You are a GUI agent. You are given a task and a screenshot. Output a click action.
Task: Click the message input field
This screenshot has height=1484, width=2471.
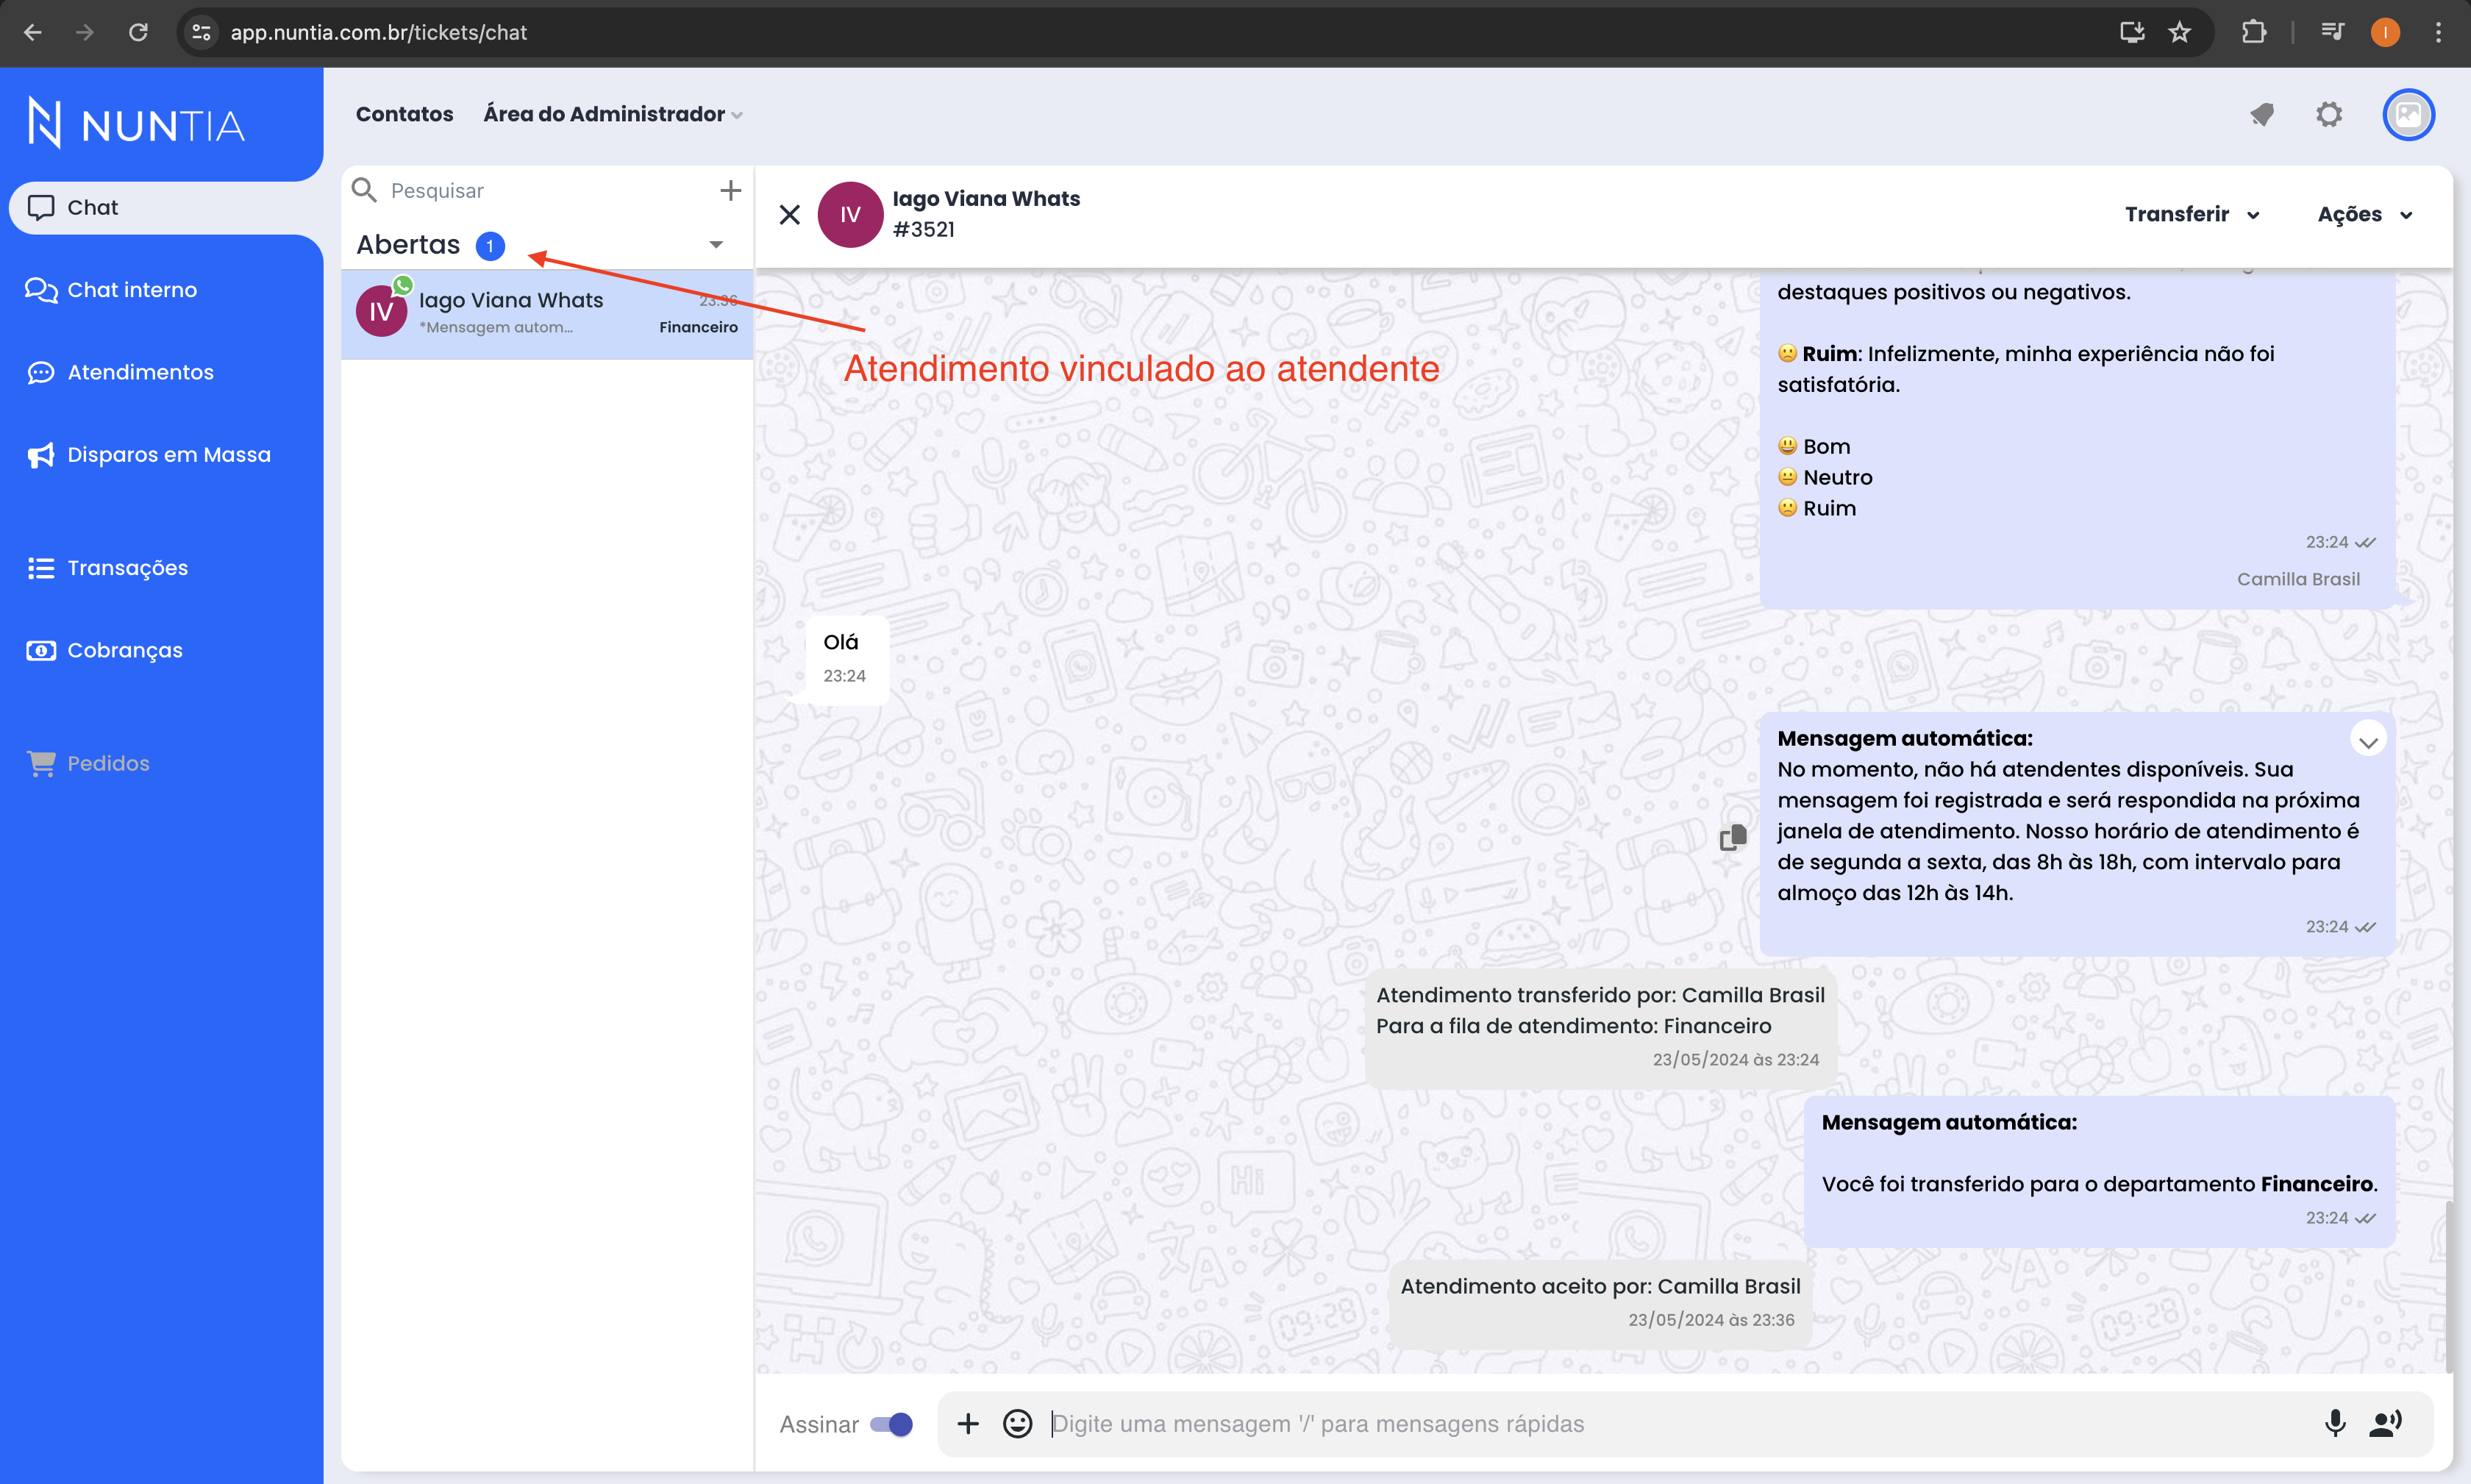1670,1423
